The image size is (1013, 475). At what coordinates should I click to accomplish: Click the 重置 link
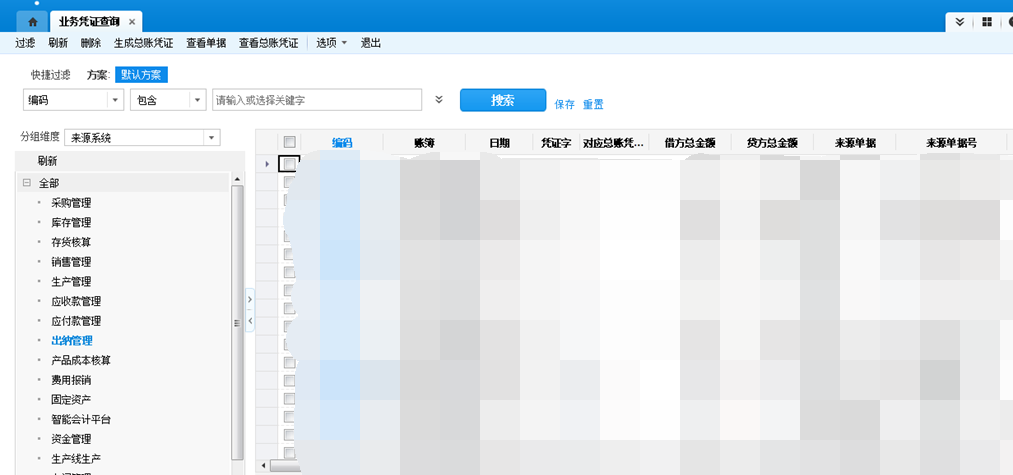coord(593,104)
